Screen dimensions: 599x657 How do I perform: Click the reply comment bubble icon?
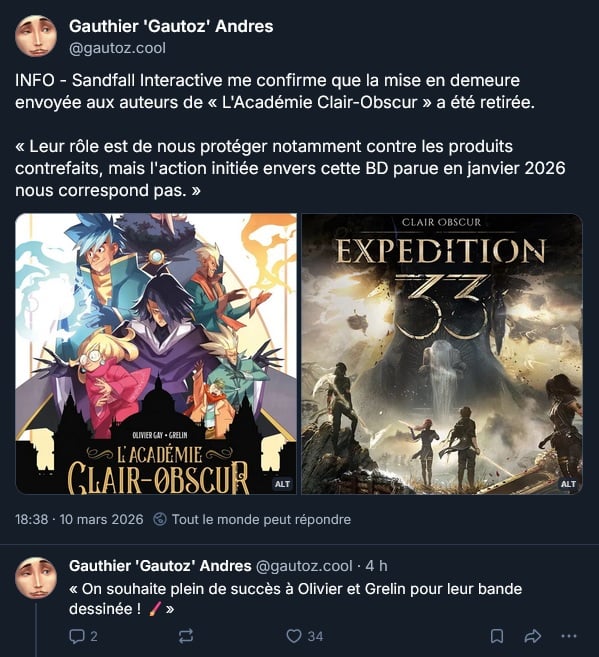pos(77,636)
